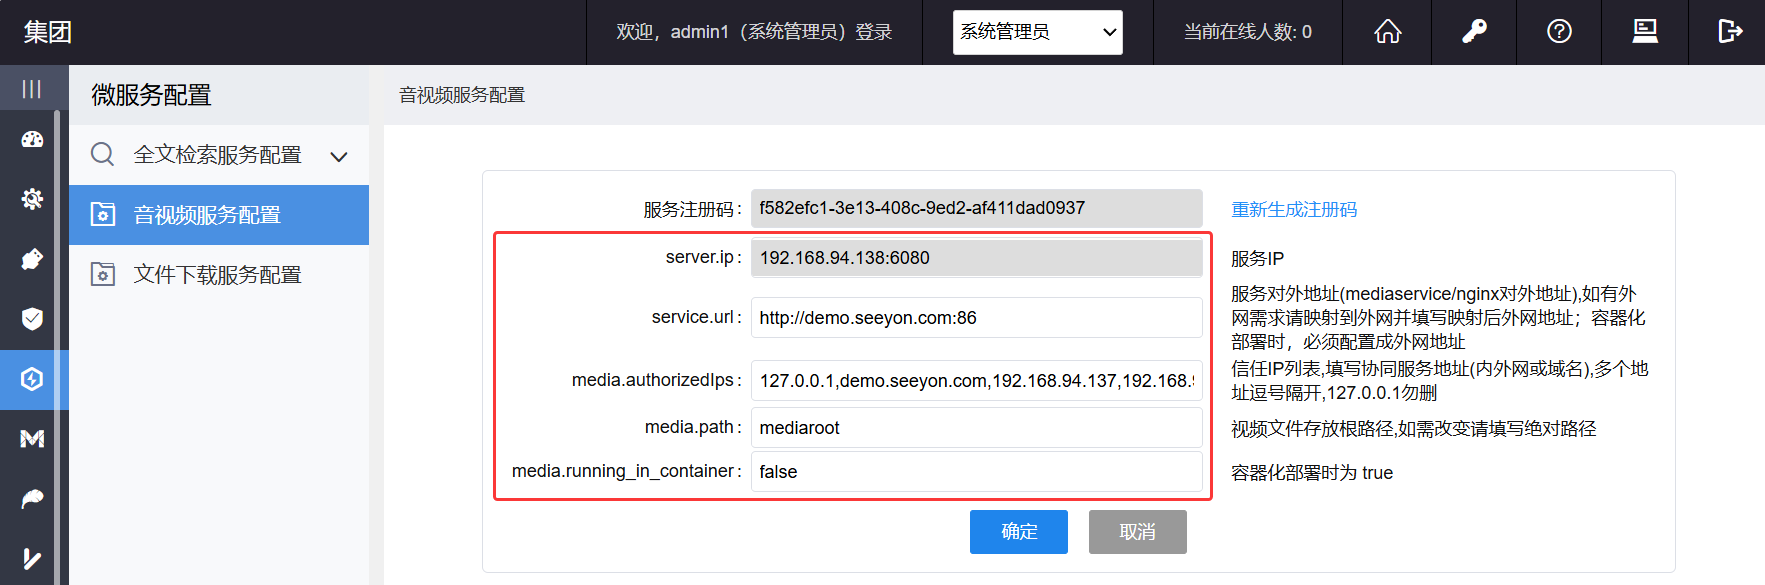Open the M letter sidebar icon
The height and width of the screenshot is (585, 1765).
(32, 439)
